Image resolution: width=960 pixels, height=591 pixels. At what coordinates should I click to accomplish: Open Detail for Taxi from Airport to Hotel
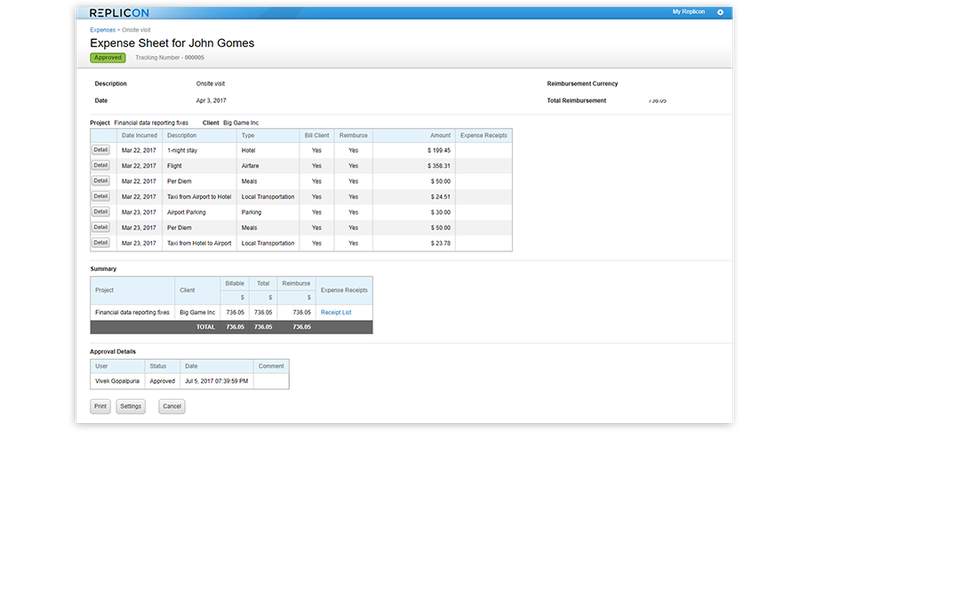click(100, 197)
